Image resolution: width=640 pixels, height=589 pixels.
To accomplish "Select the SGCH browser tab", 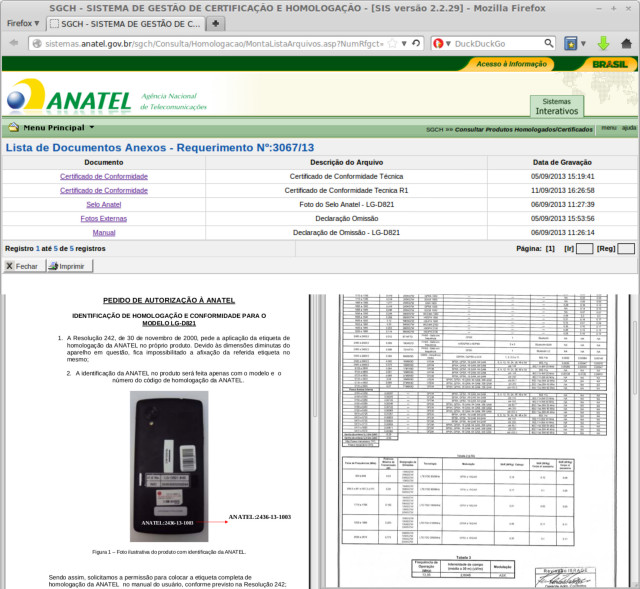I will 125,22.
